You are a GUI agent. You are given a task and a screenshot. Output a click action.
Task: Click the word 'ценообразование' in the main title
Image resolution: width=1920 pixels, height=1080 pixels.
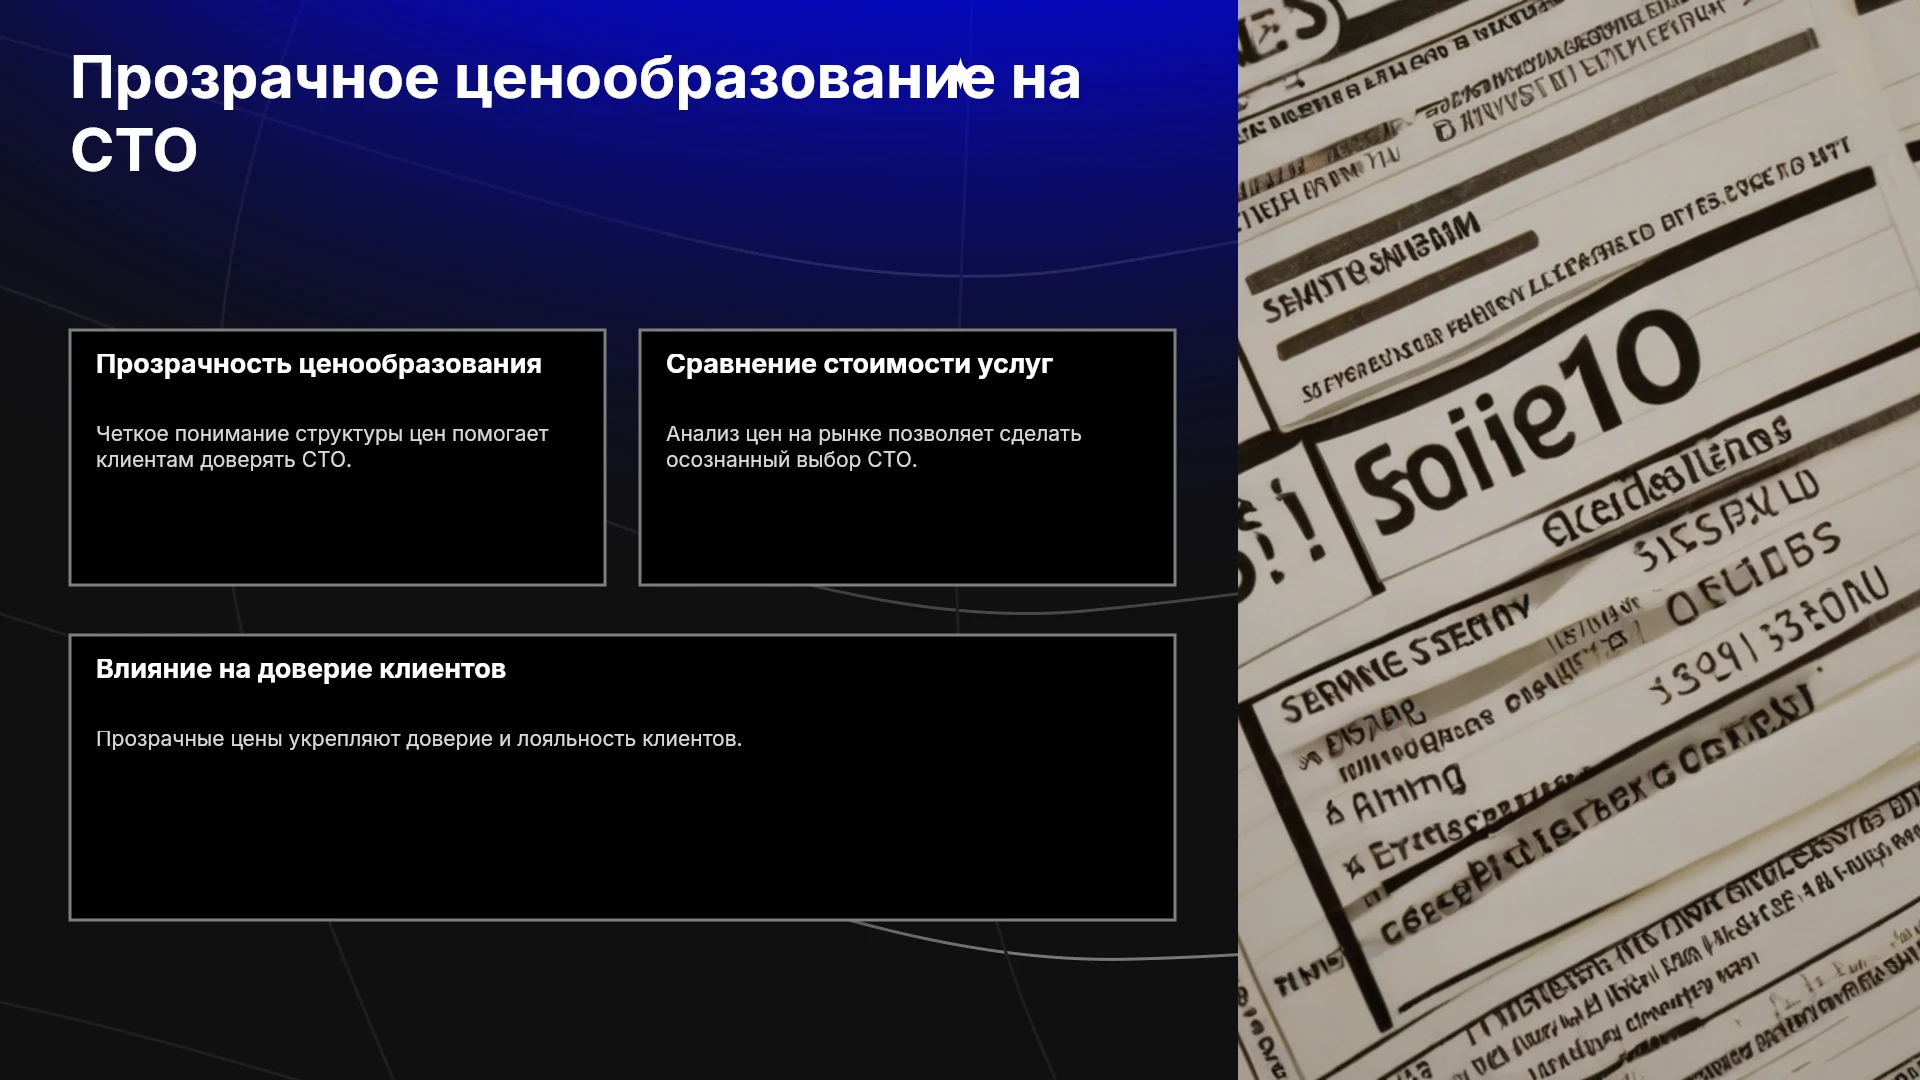(x=725, y=81)
